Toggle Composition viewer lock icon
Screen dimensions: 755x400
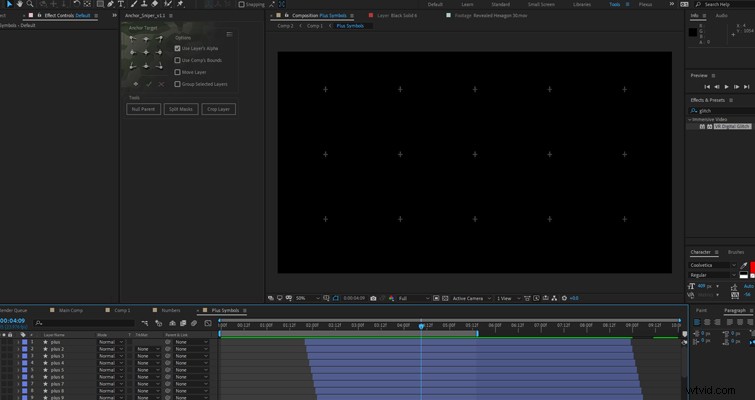(x=286, y=15)
